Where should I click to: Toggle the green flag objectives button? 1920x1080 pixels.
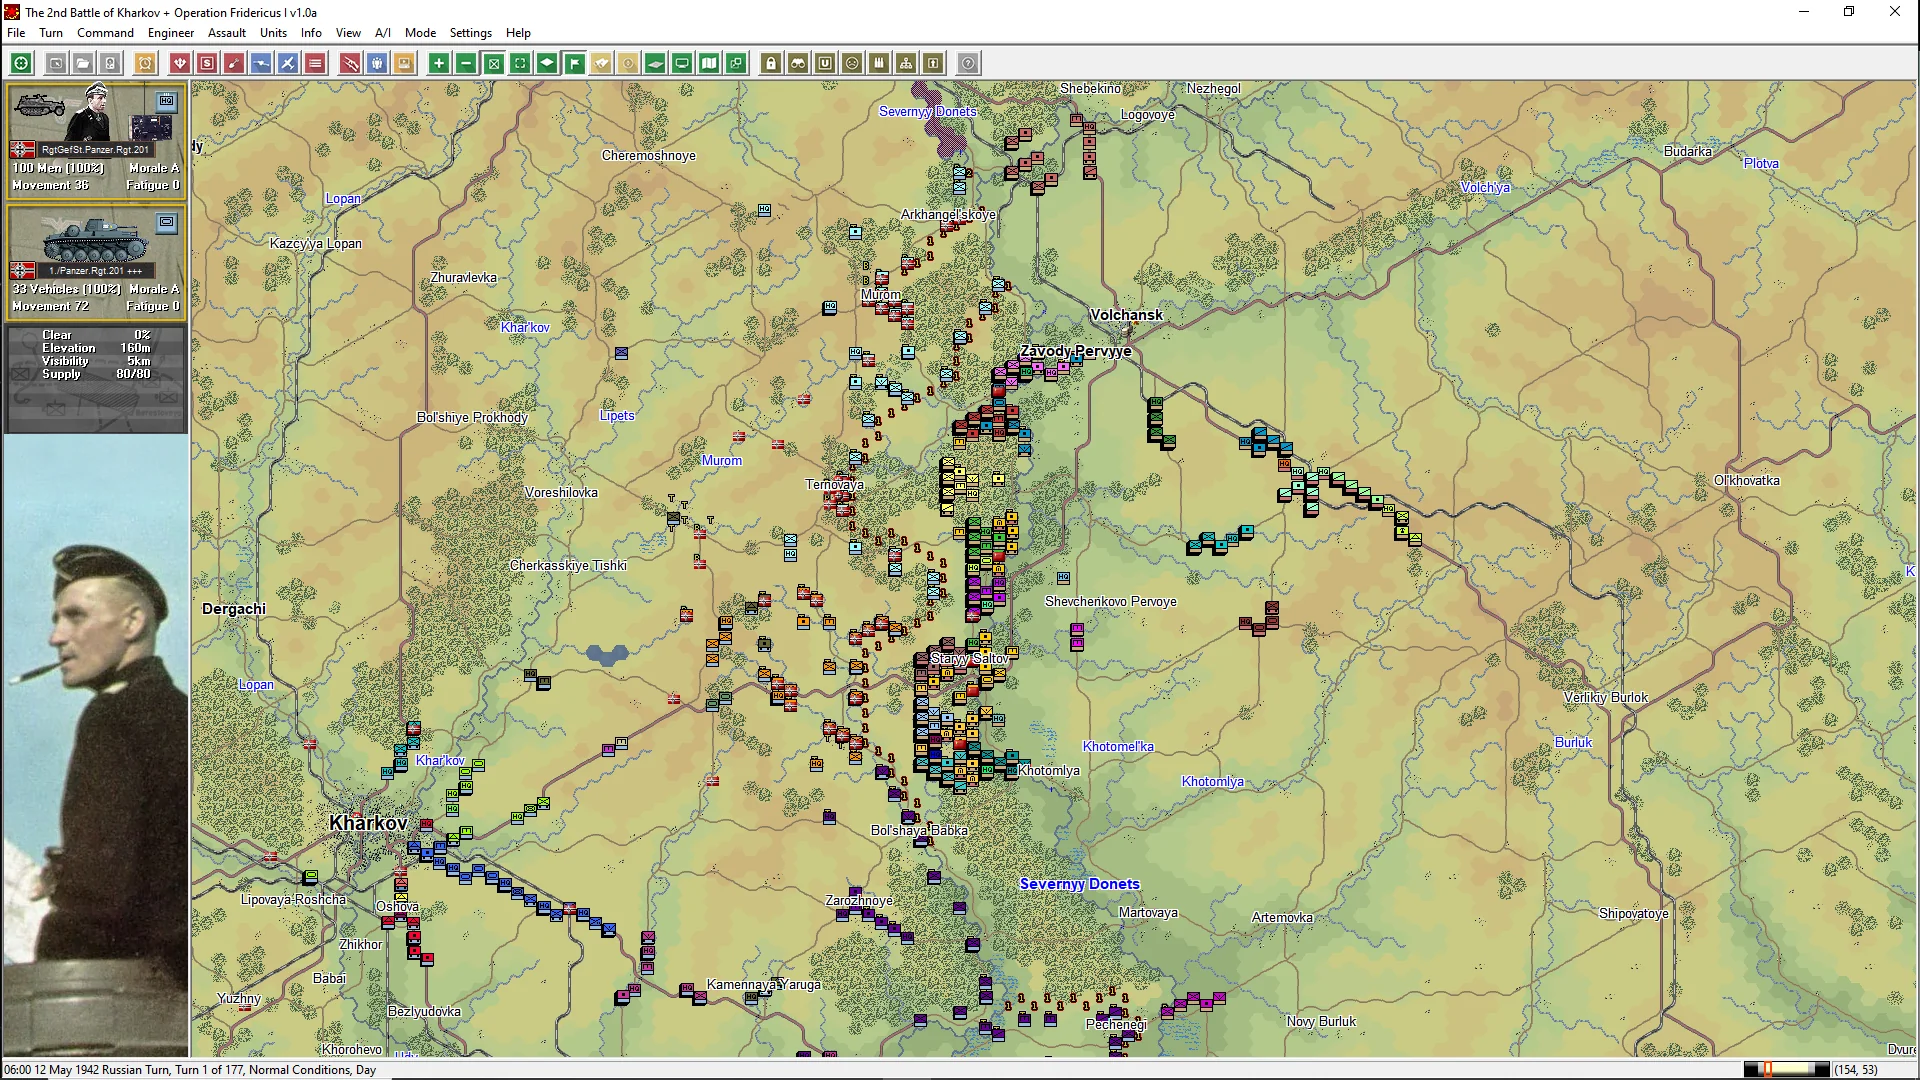(575, 63)
